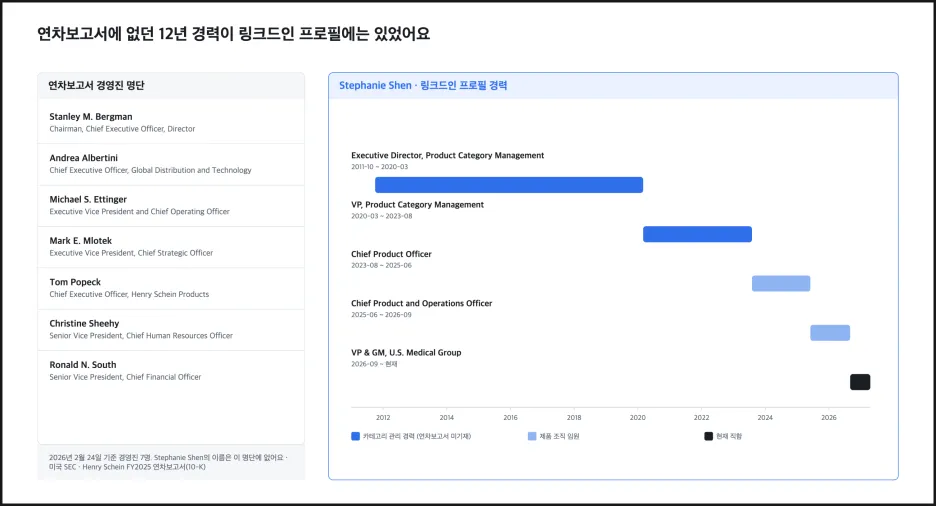Screen dimensions: 936x506
Task: Click the Michael S. Ettinger name
Action: (88, 199)
